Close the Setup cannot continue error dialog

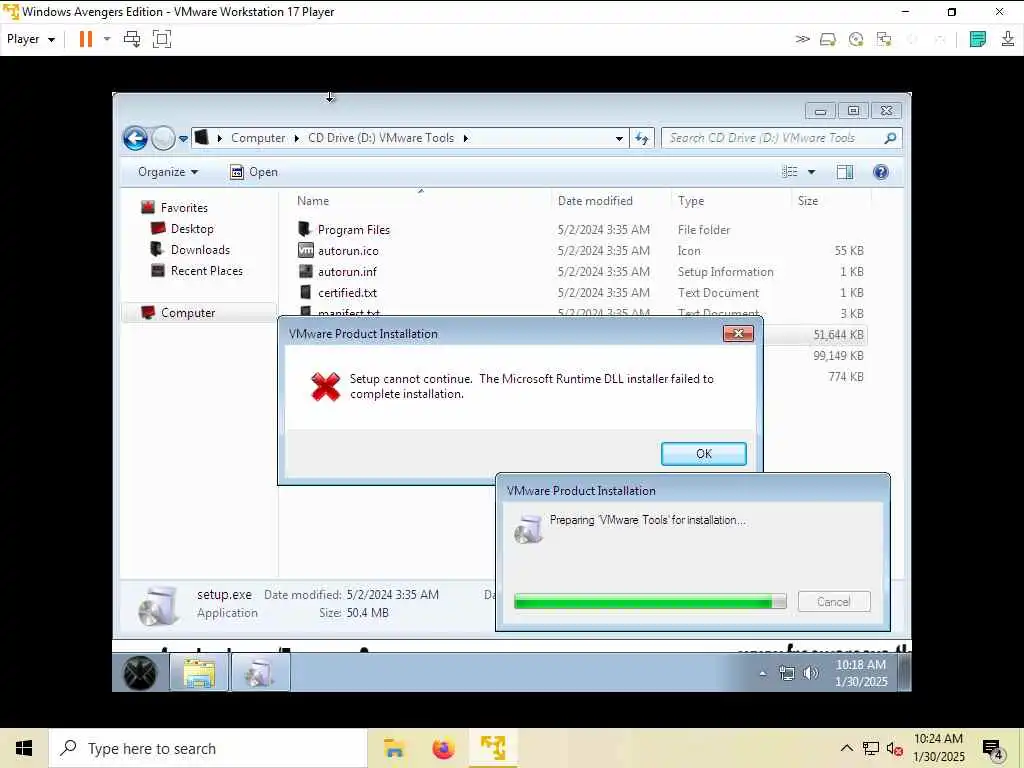tap(738, 334)
